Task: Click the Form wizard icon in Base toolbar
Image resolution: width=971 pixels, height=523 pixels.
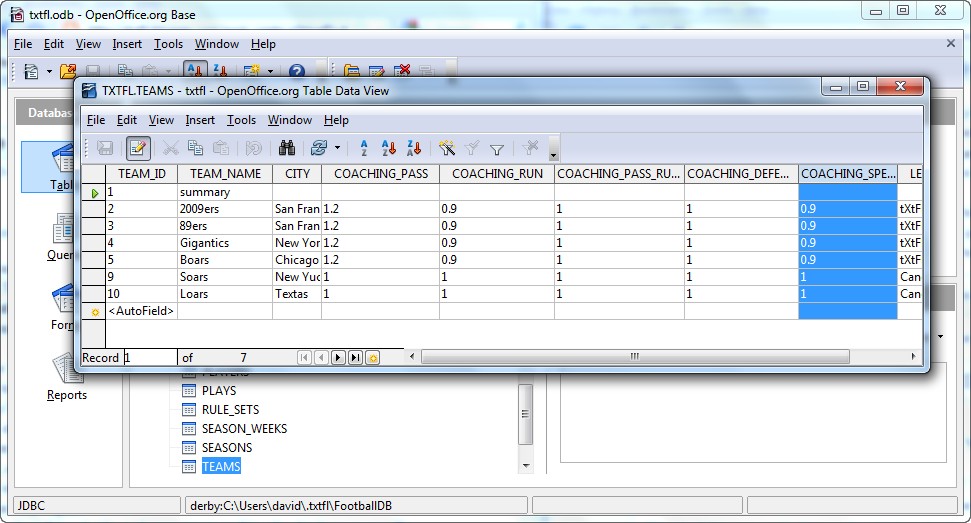Action: point(252,72)
